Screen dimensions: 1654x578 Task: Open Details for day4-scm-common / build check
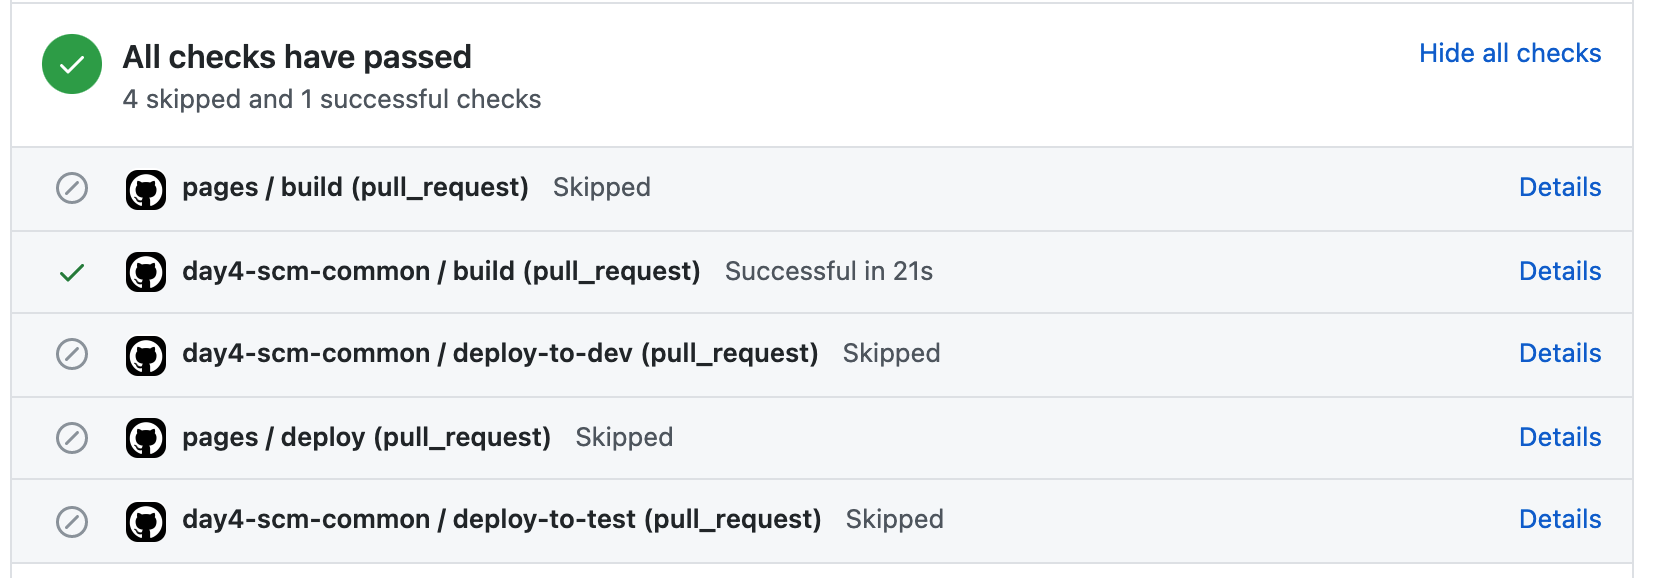click(1559, 271)
